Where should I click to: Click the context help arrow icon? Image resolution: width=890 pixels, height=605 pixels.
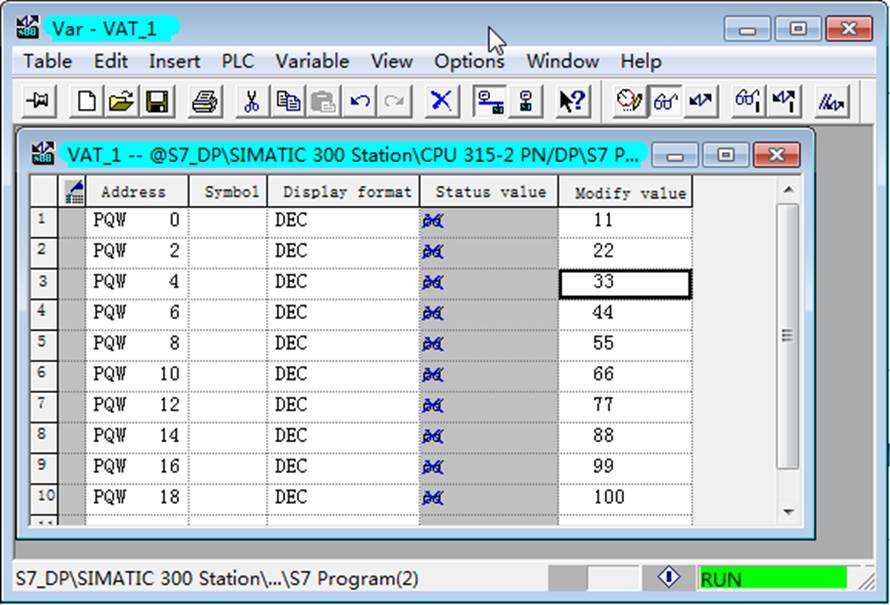click(572, 102)
